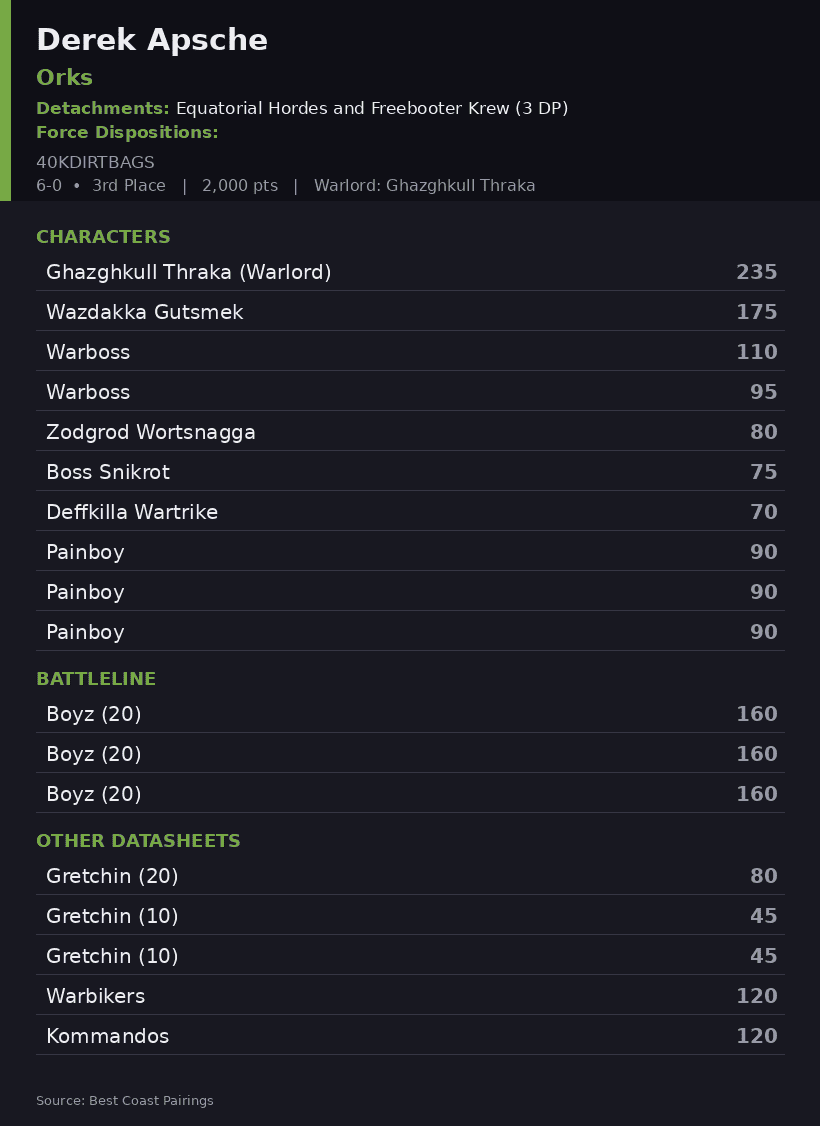Click the Ghazghkull Thraka (Warlord) row

410,271
